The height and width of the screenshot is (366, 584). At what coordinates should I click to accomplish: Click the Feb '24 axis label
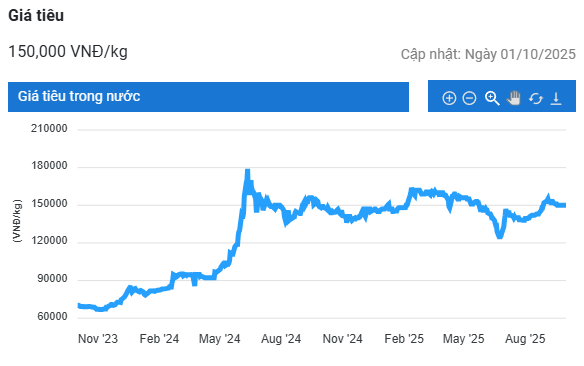pos(159,339)
